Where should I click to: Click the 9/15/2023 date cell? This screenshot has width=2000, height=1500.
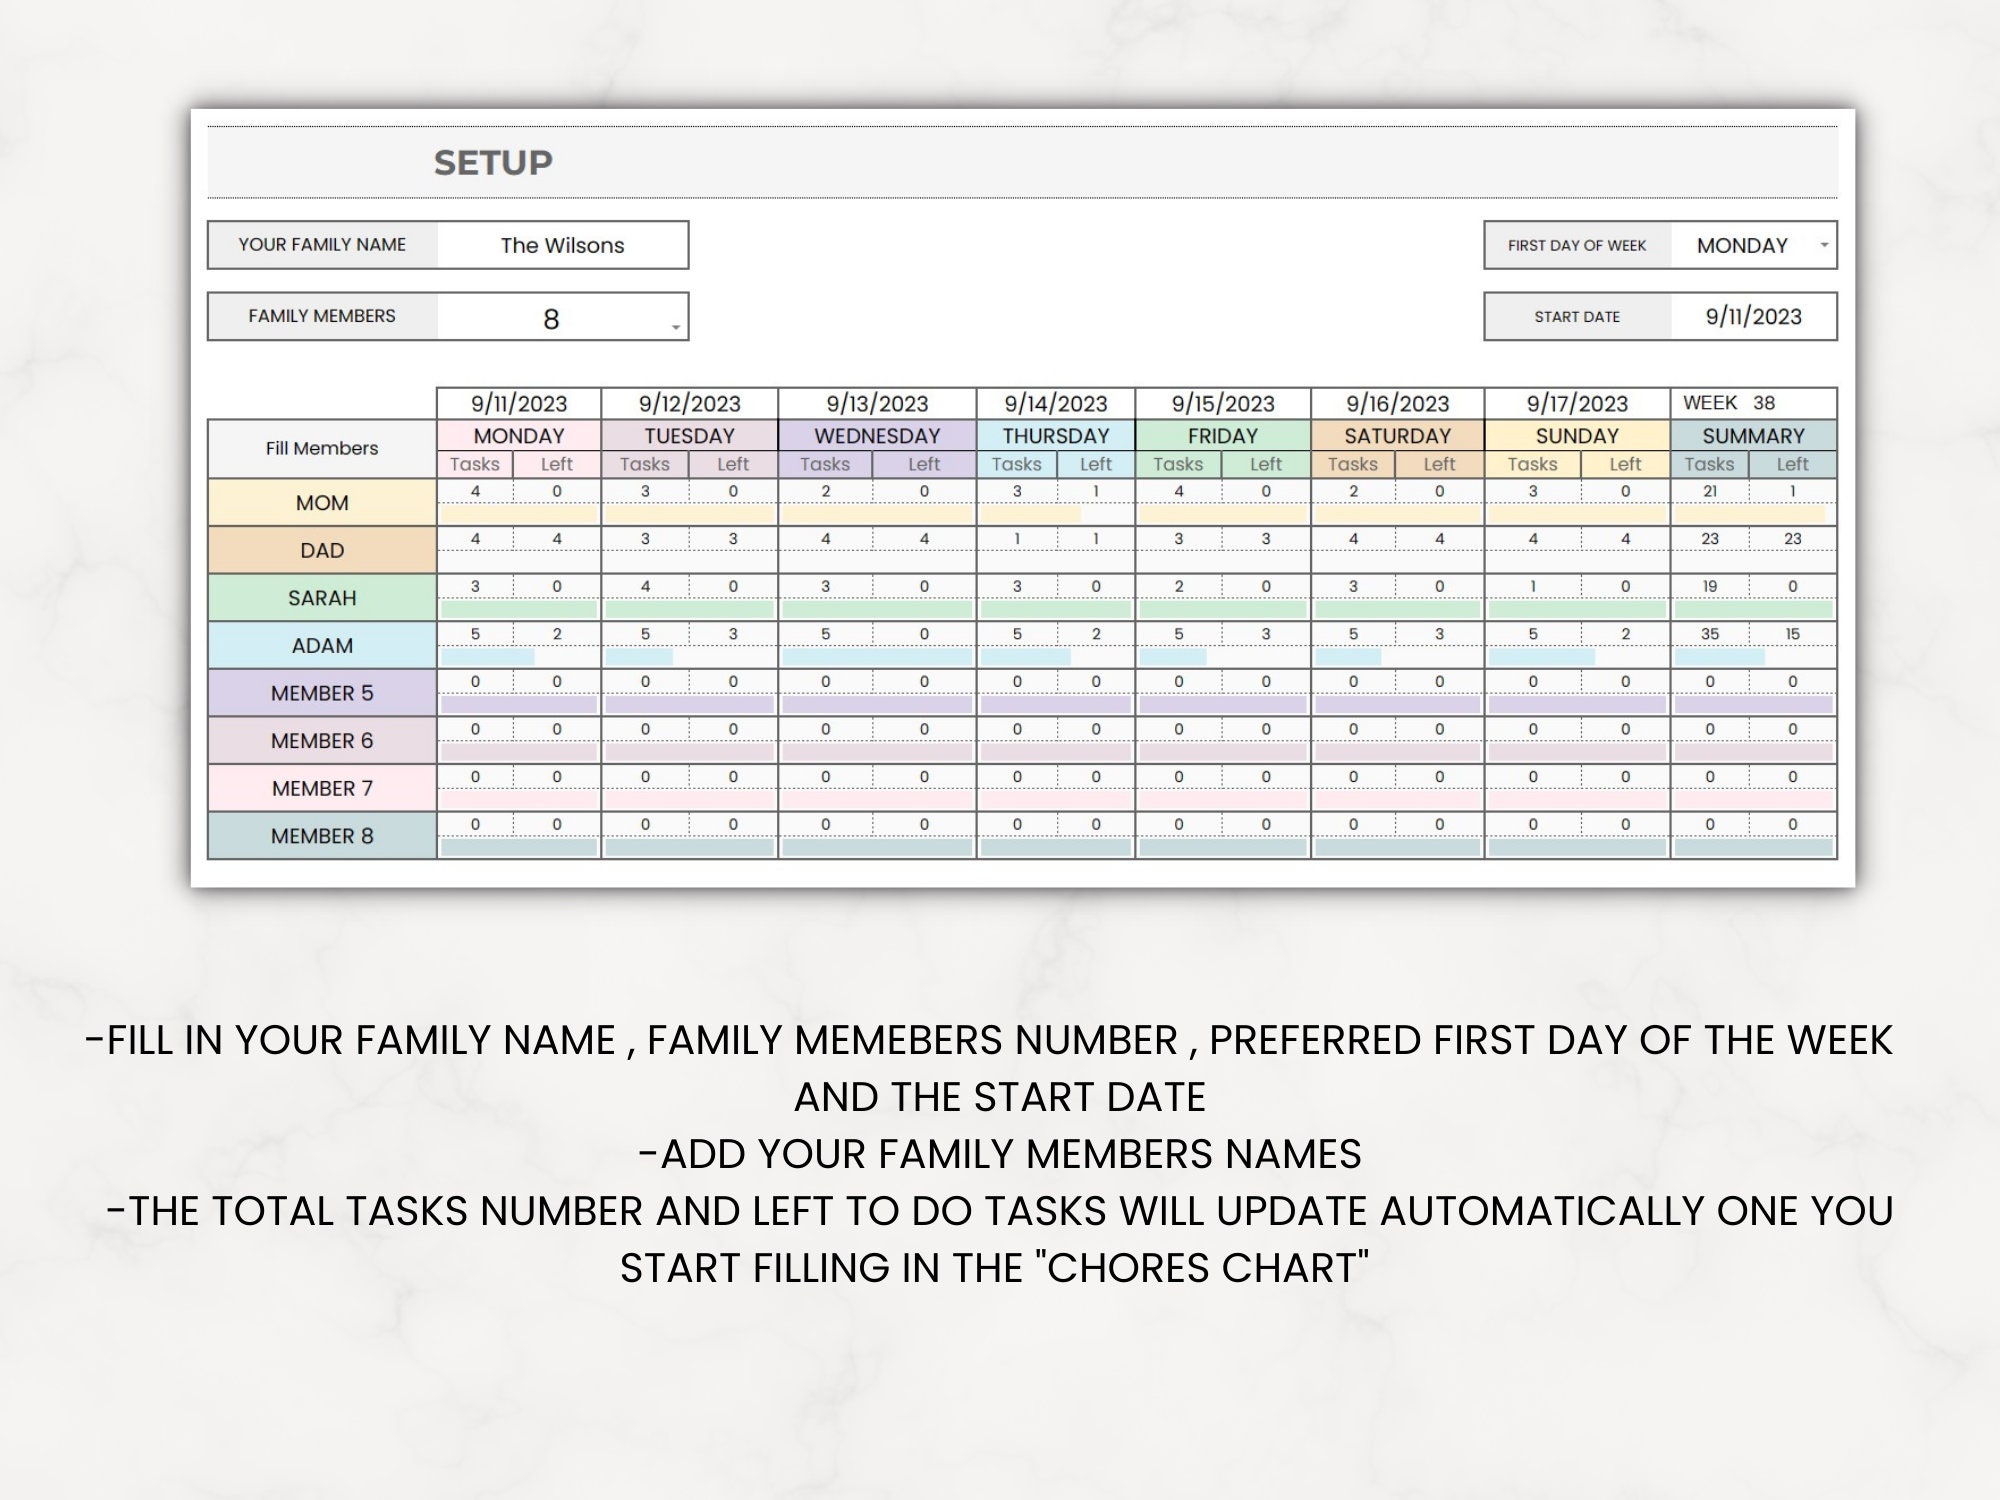click(x=1223, y=404)
